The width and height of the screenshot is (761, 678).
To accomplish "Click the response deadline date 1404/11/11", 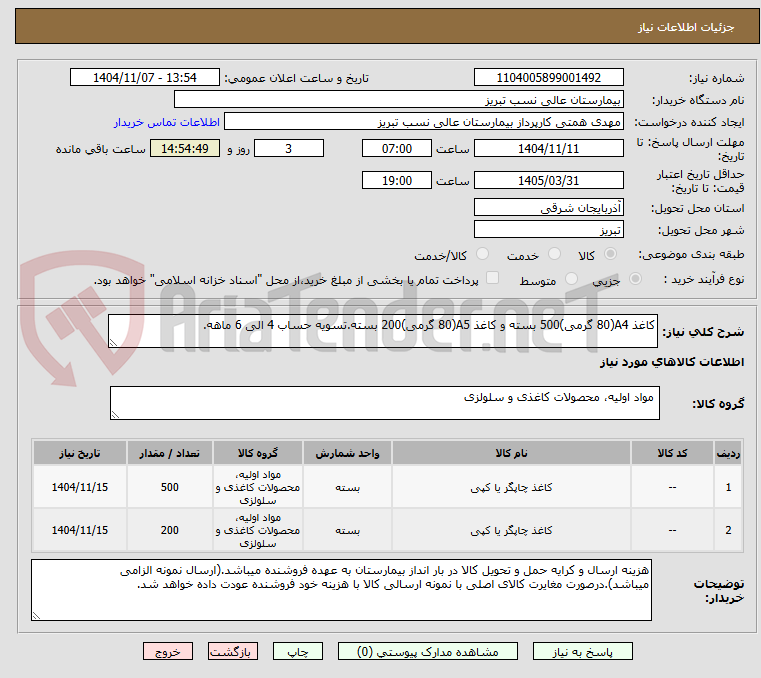I will (x=548, y=149).
